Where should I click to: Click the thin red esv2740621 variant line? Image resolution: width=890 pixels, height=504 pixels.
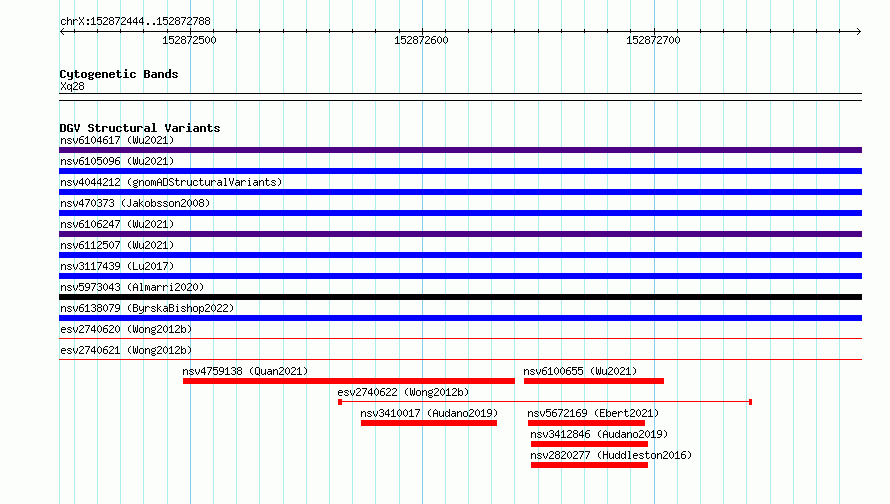460,360
